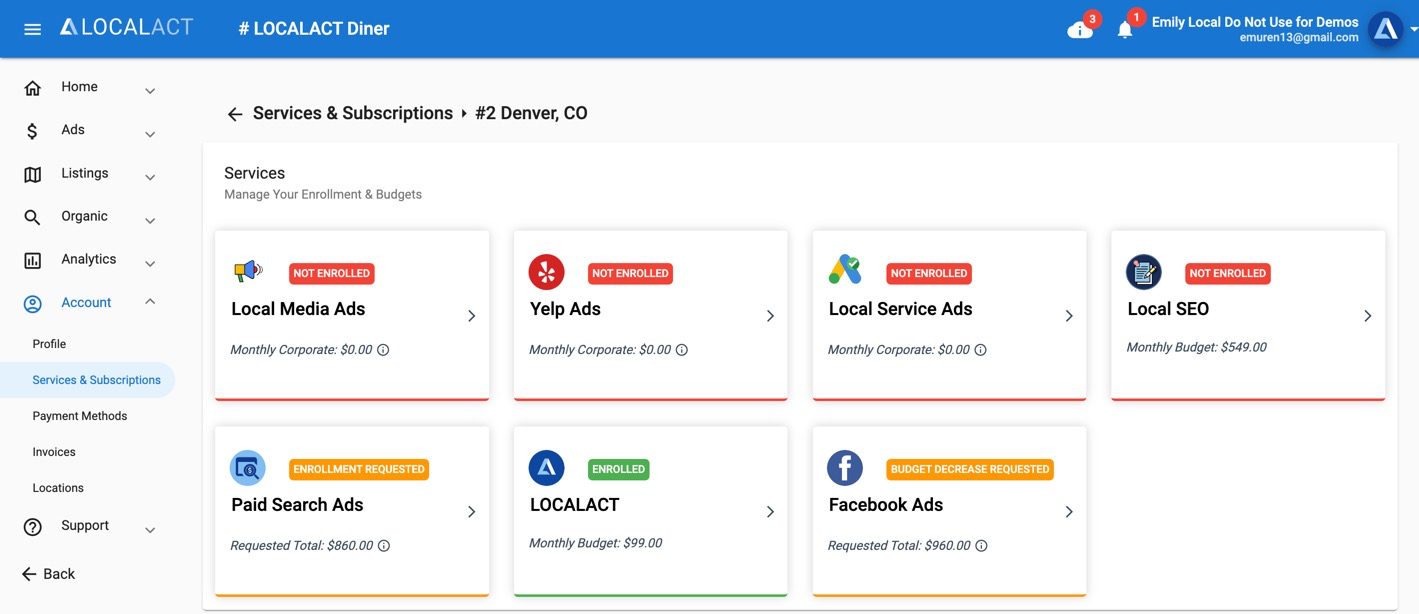This screenshot has width=1419, height=614.
Task: Click the LOCALACT logo in header
Action: [x=127, y=28]
